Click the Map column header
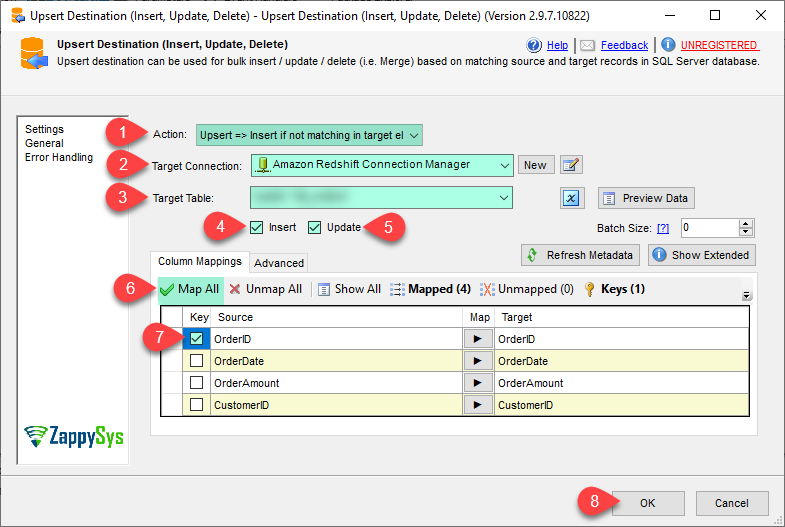This screenshot has height=527, width=785. (x=479, y=317)
